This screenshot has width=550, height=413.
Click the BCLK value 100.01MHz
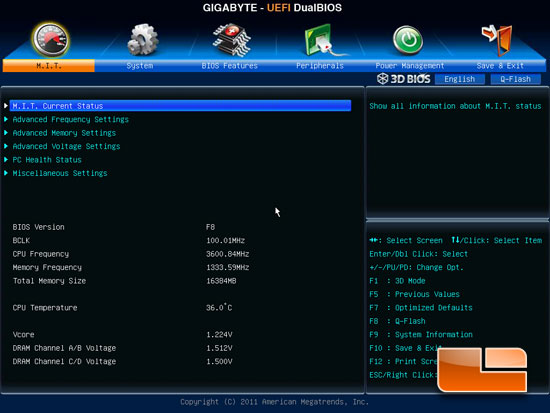click(x=226, y=240)
